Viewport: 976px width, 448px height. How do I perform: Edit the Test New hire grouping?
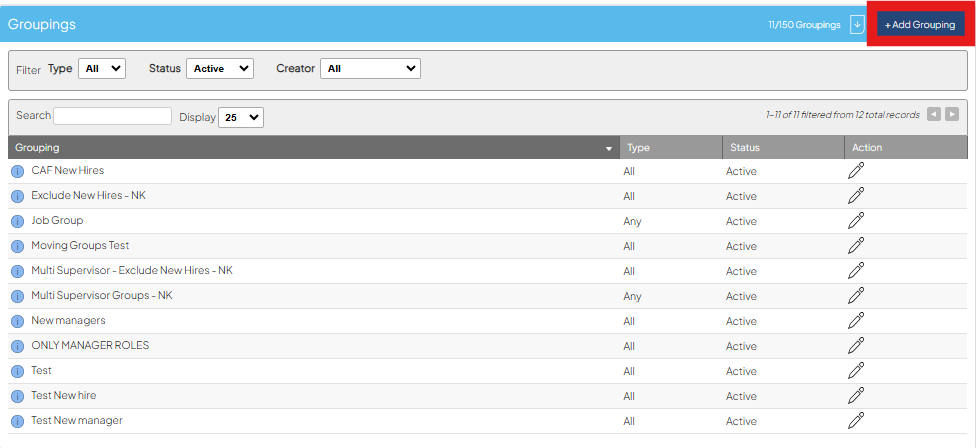(x=856, y=396)
